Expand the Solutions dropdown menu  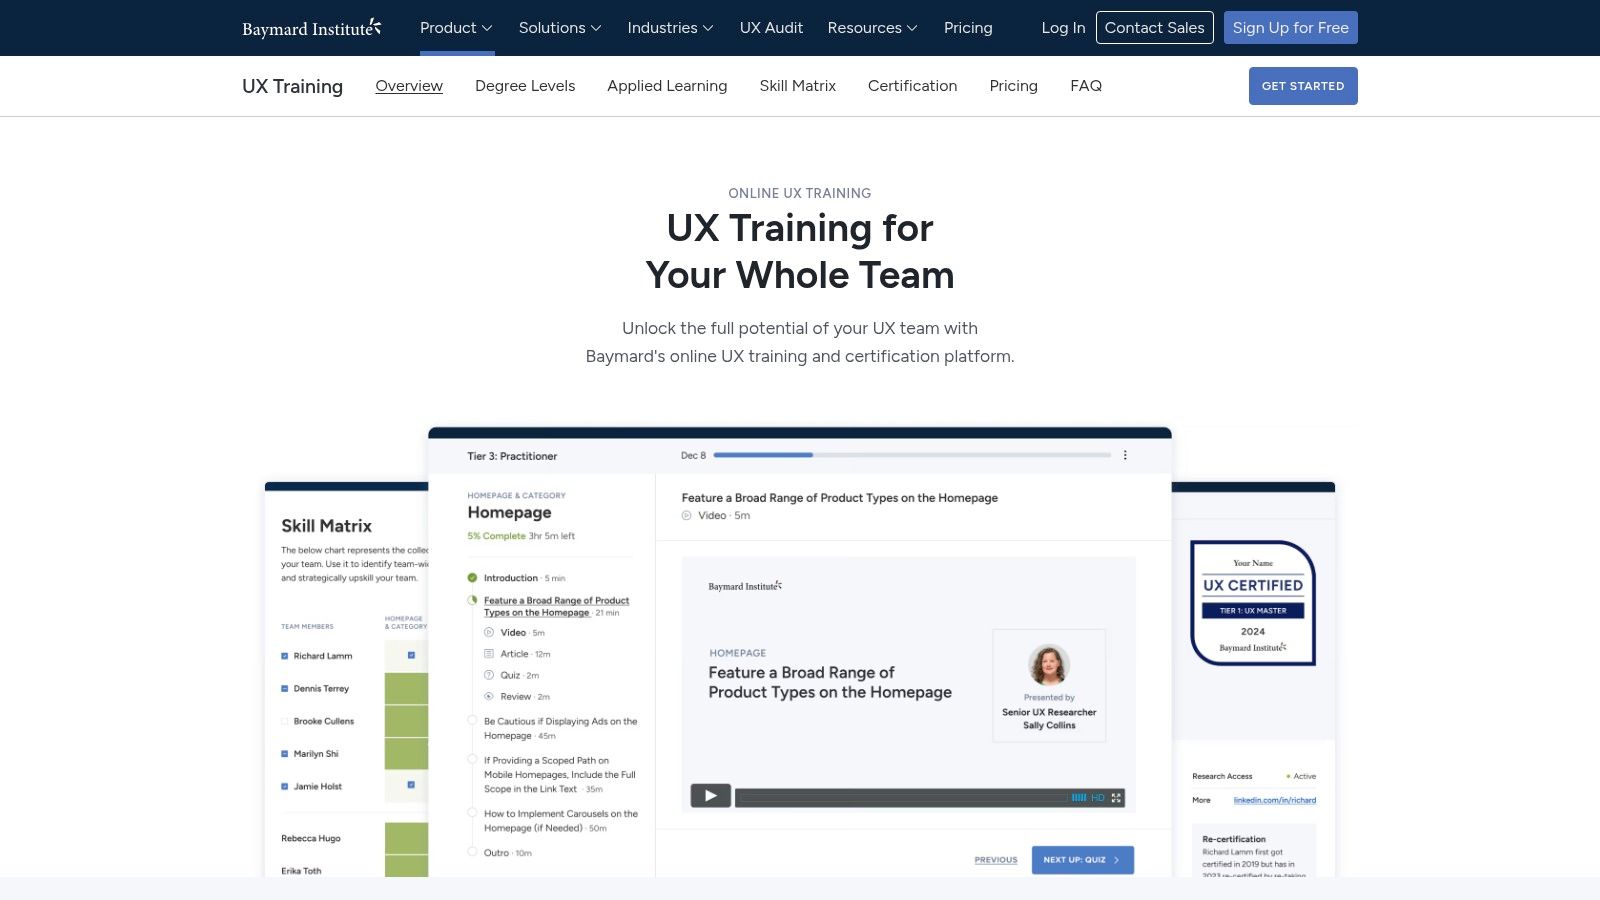(x=560, y=28)
